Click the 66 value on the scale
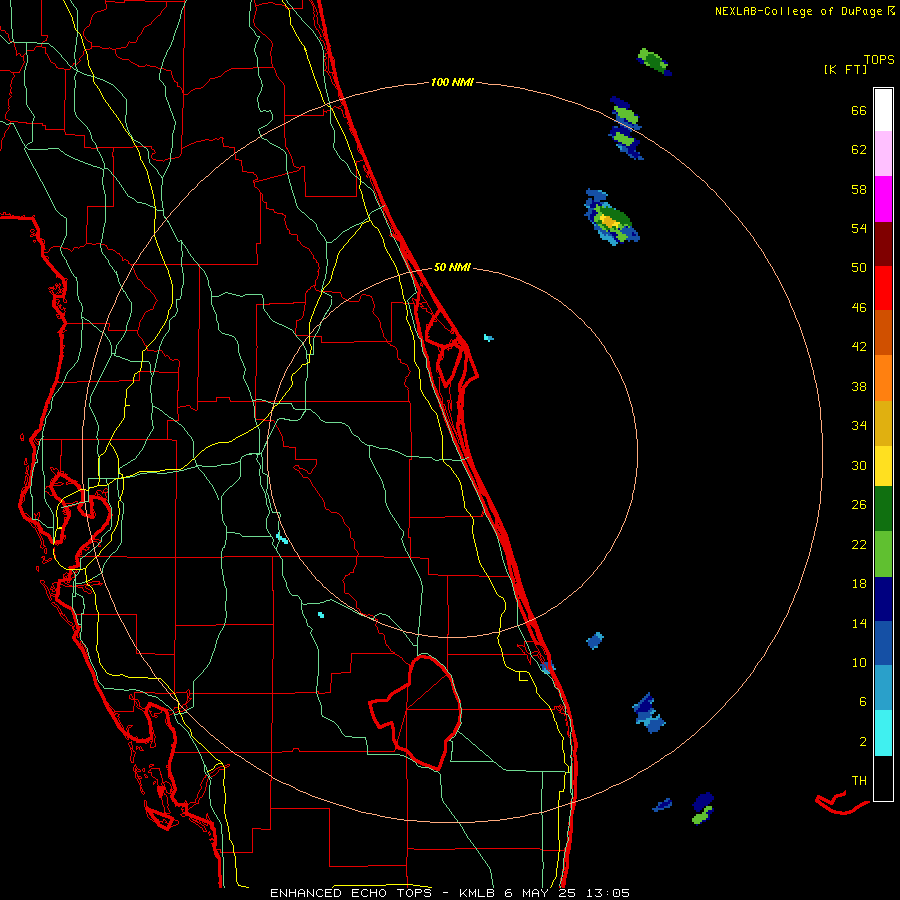The height and width of the screenshot is (900, 900). 859,110
